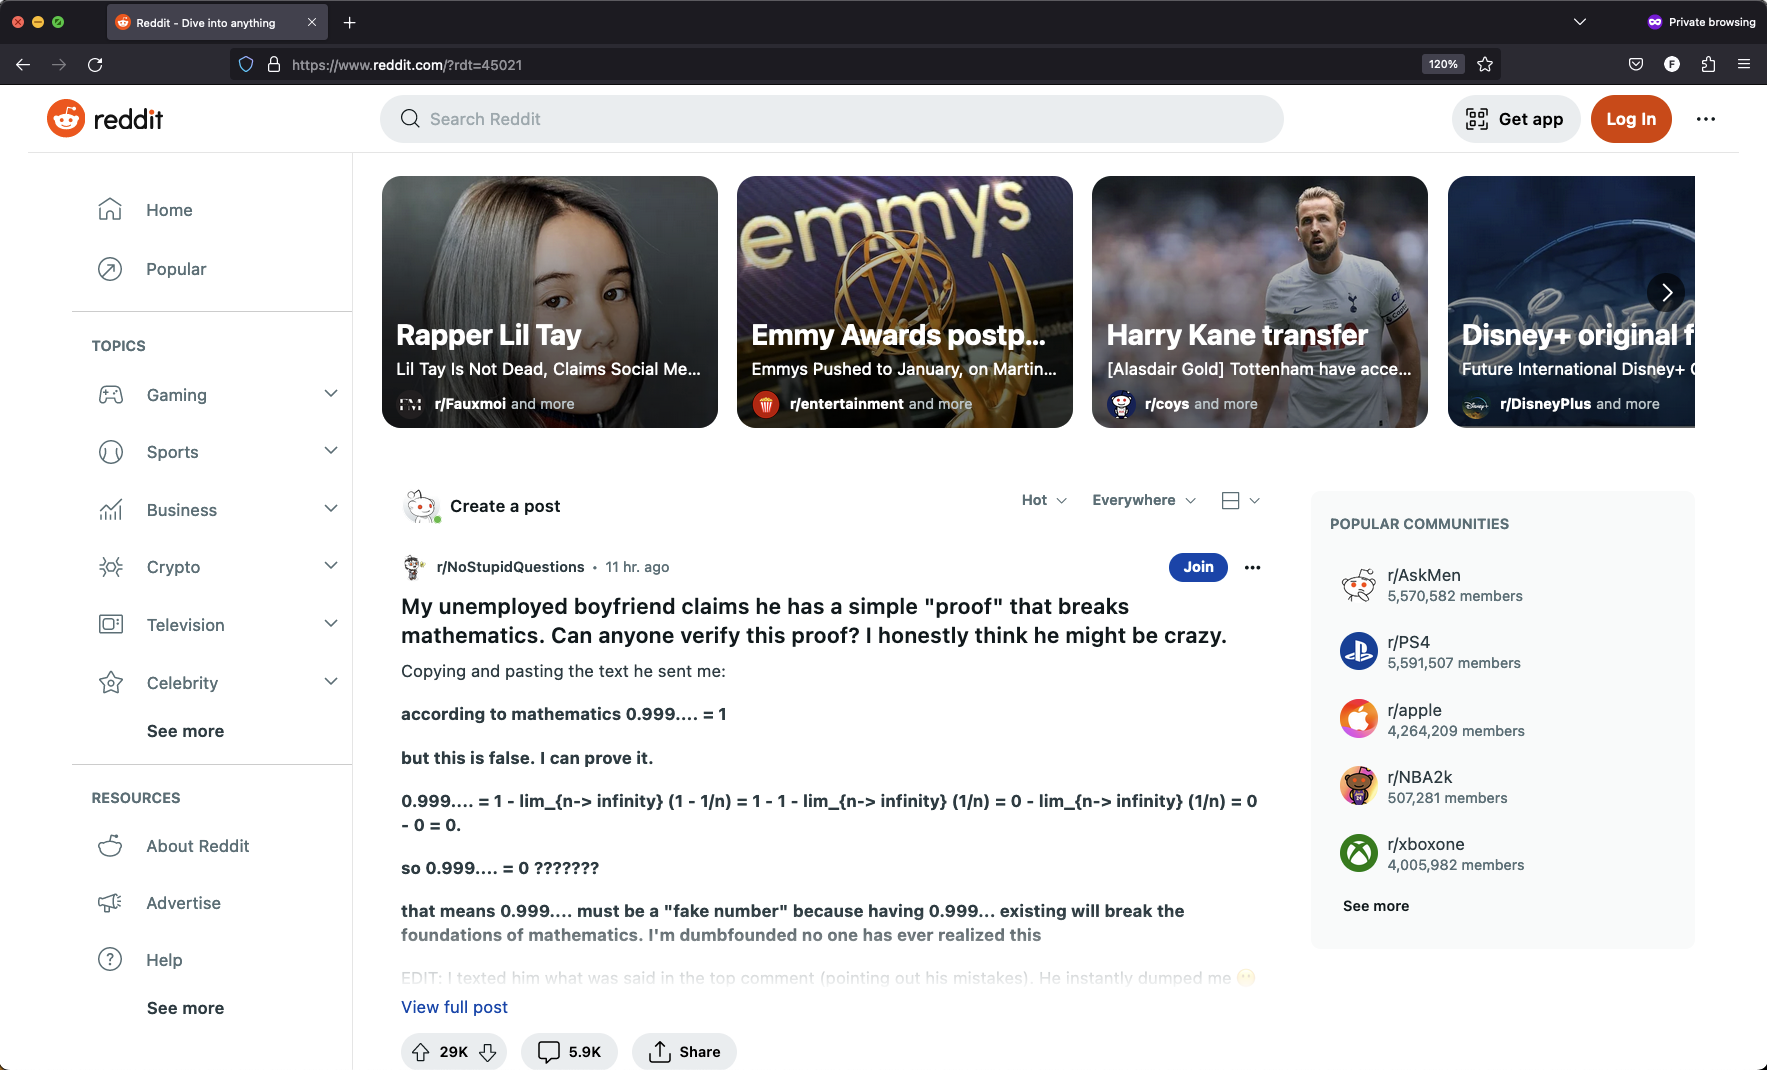Open the Firefox hamburger application menu

pos(1744,65)
